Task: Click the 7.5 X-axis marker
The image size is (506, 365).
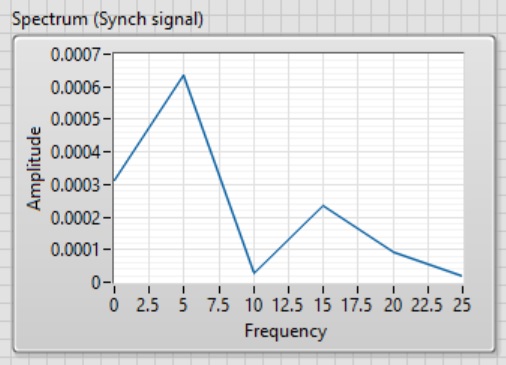Action: (218, 305)
